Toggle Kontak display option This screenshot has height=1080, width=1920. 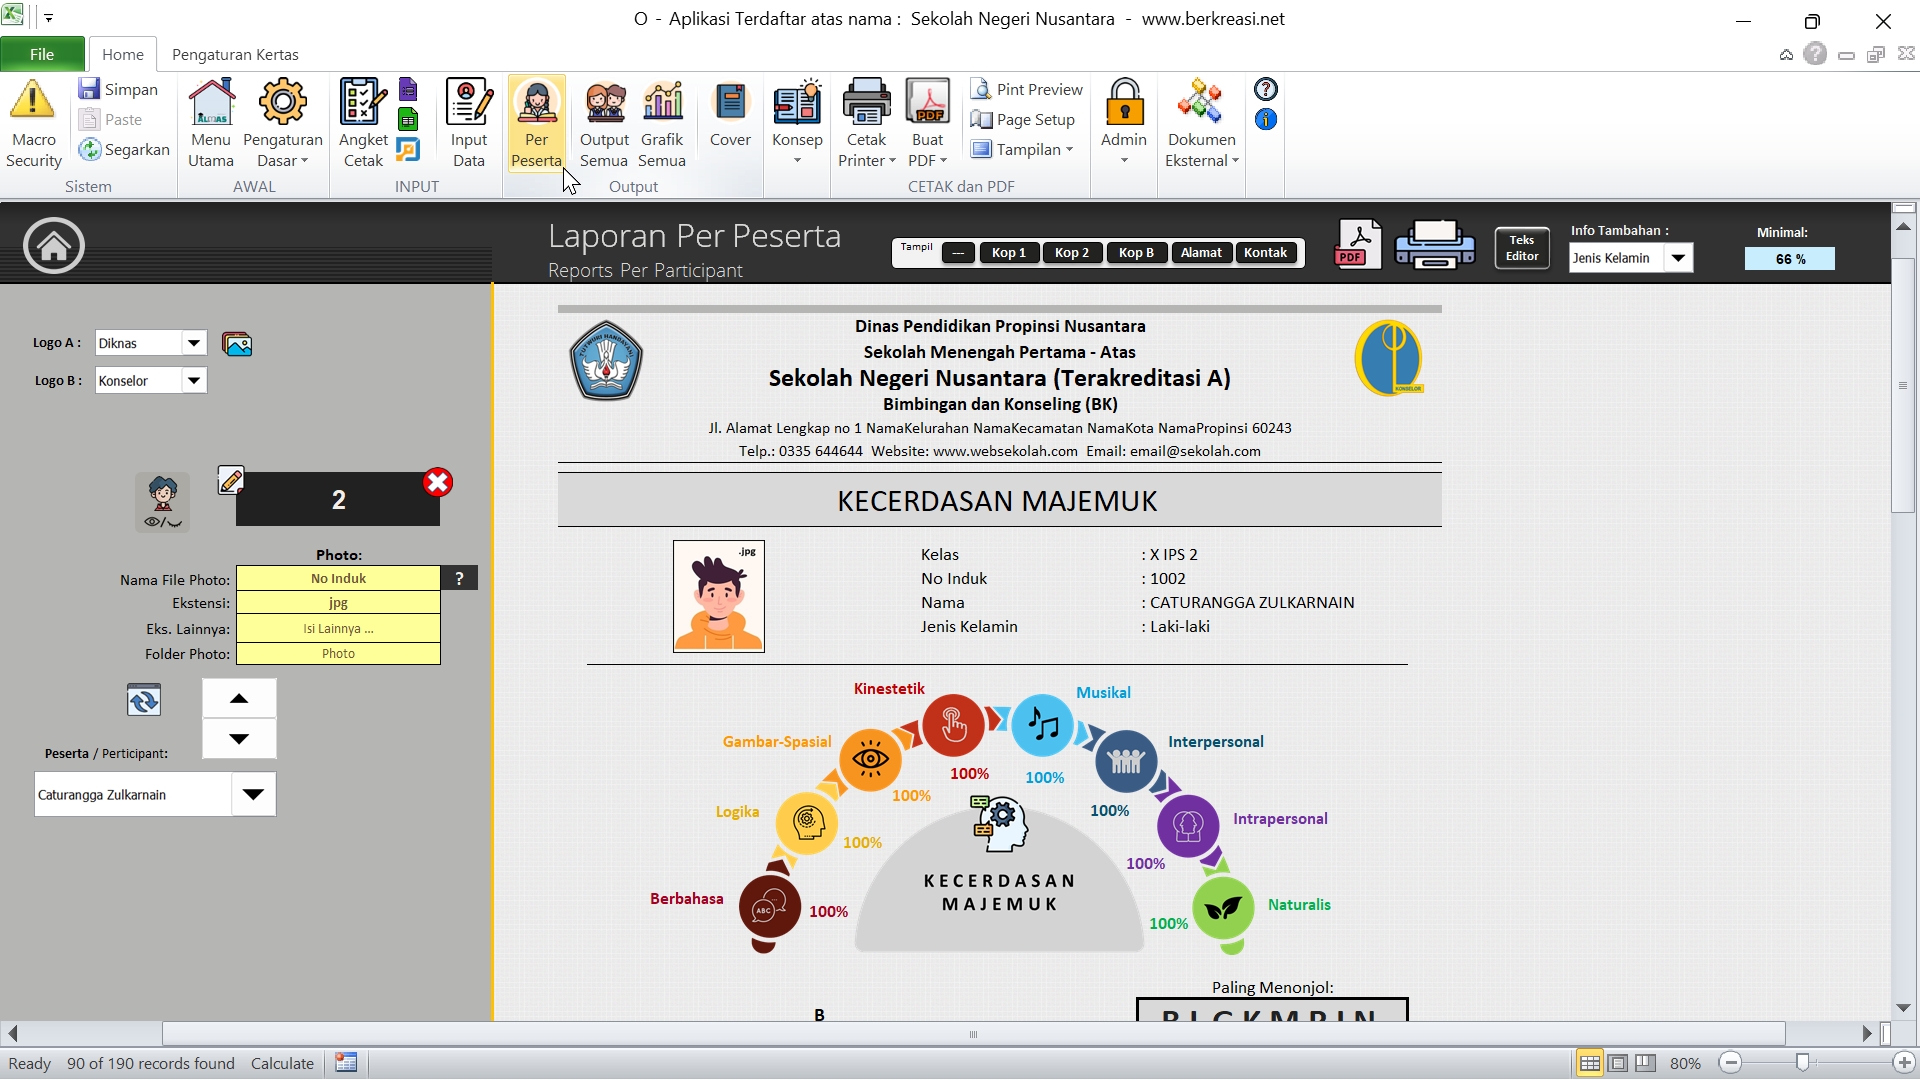[x=1265, y=253]
